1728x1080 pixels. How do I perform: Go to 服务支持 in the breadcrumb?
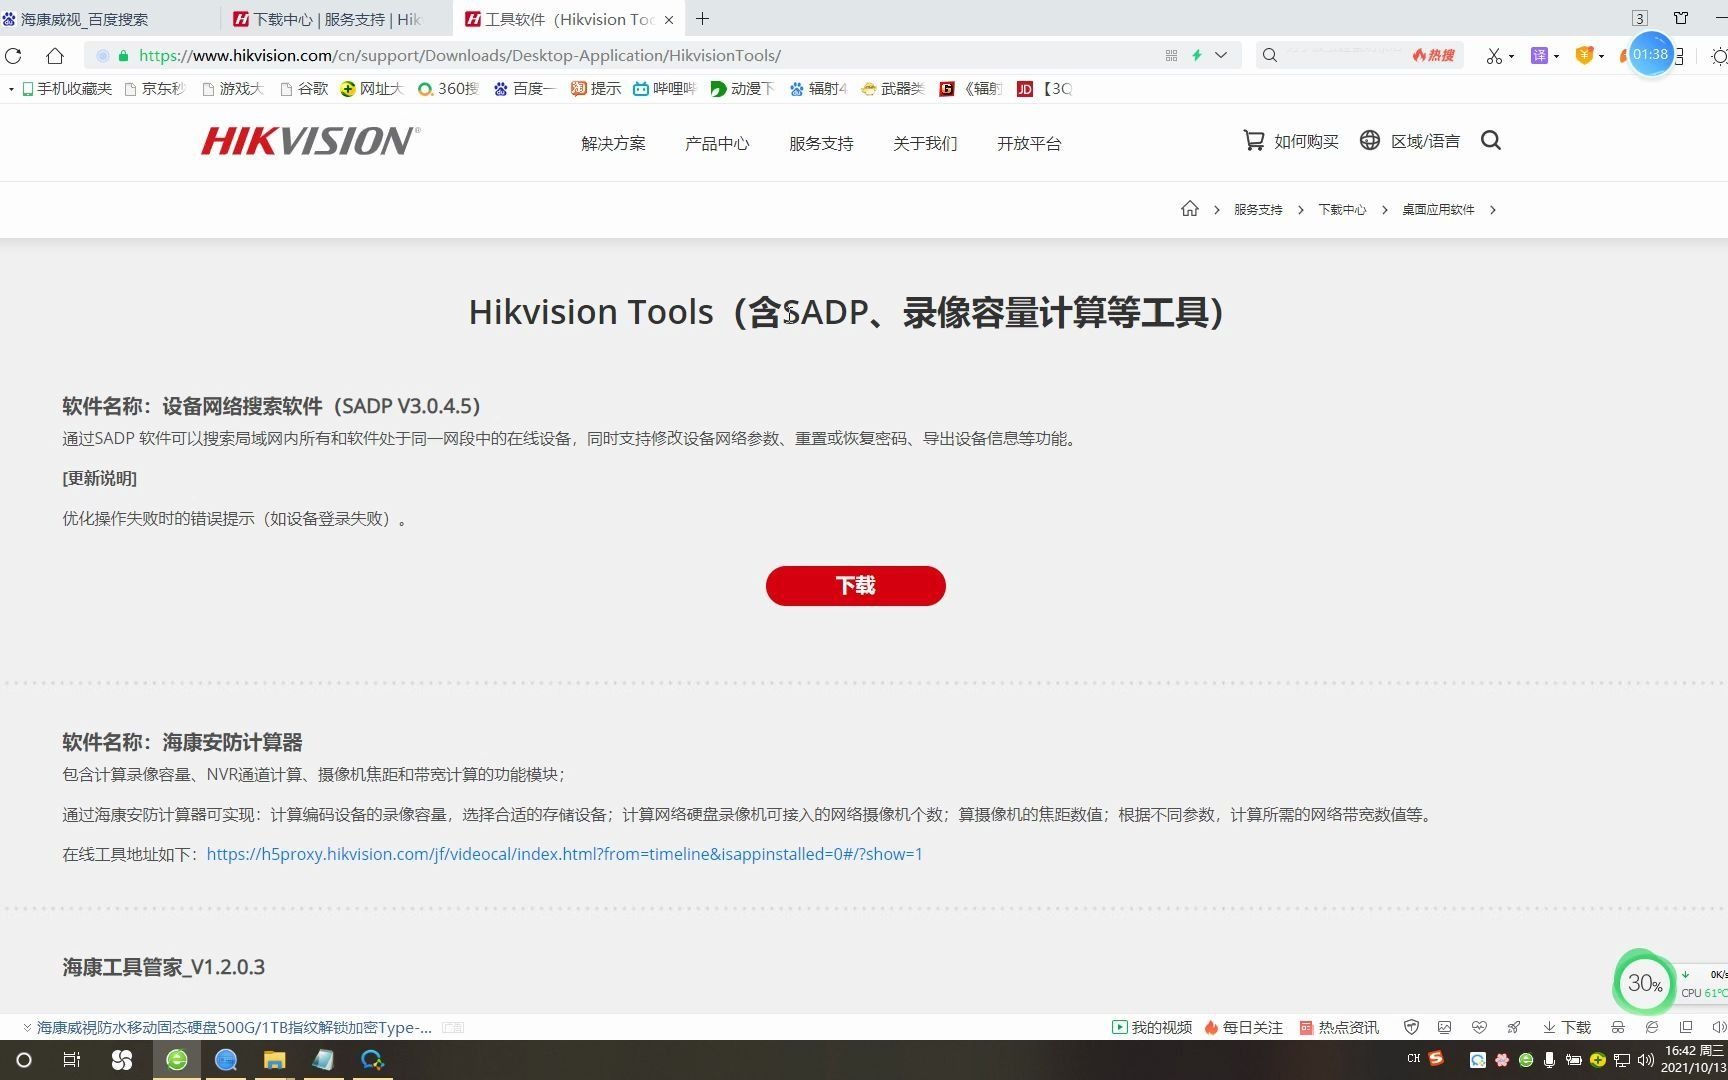click(x=1258, y=210)
